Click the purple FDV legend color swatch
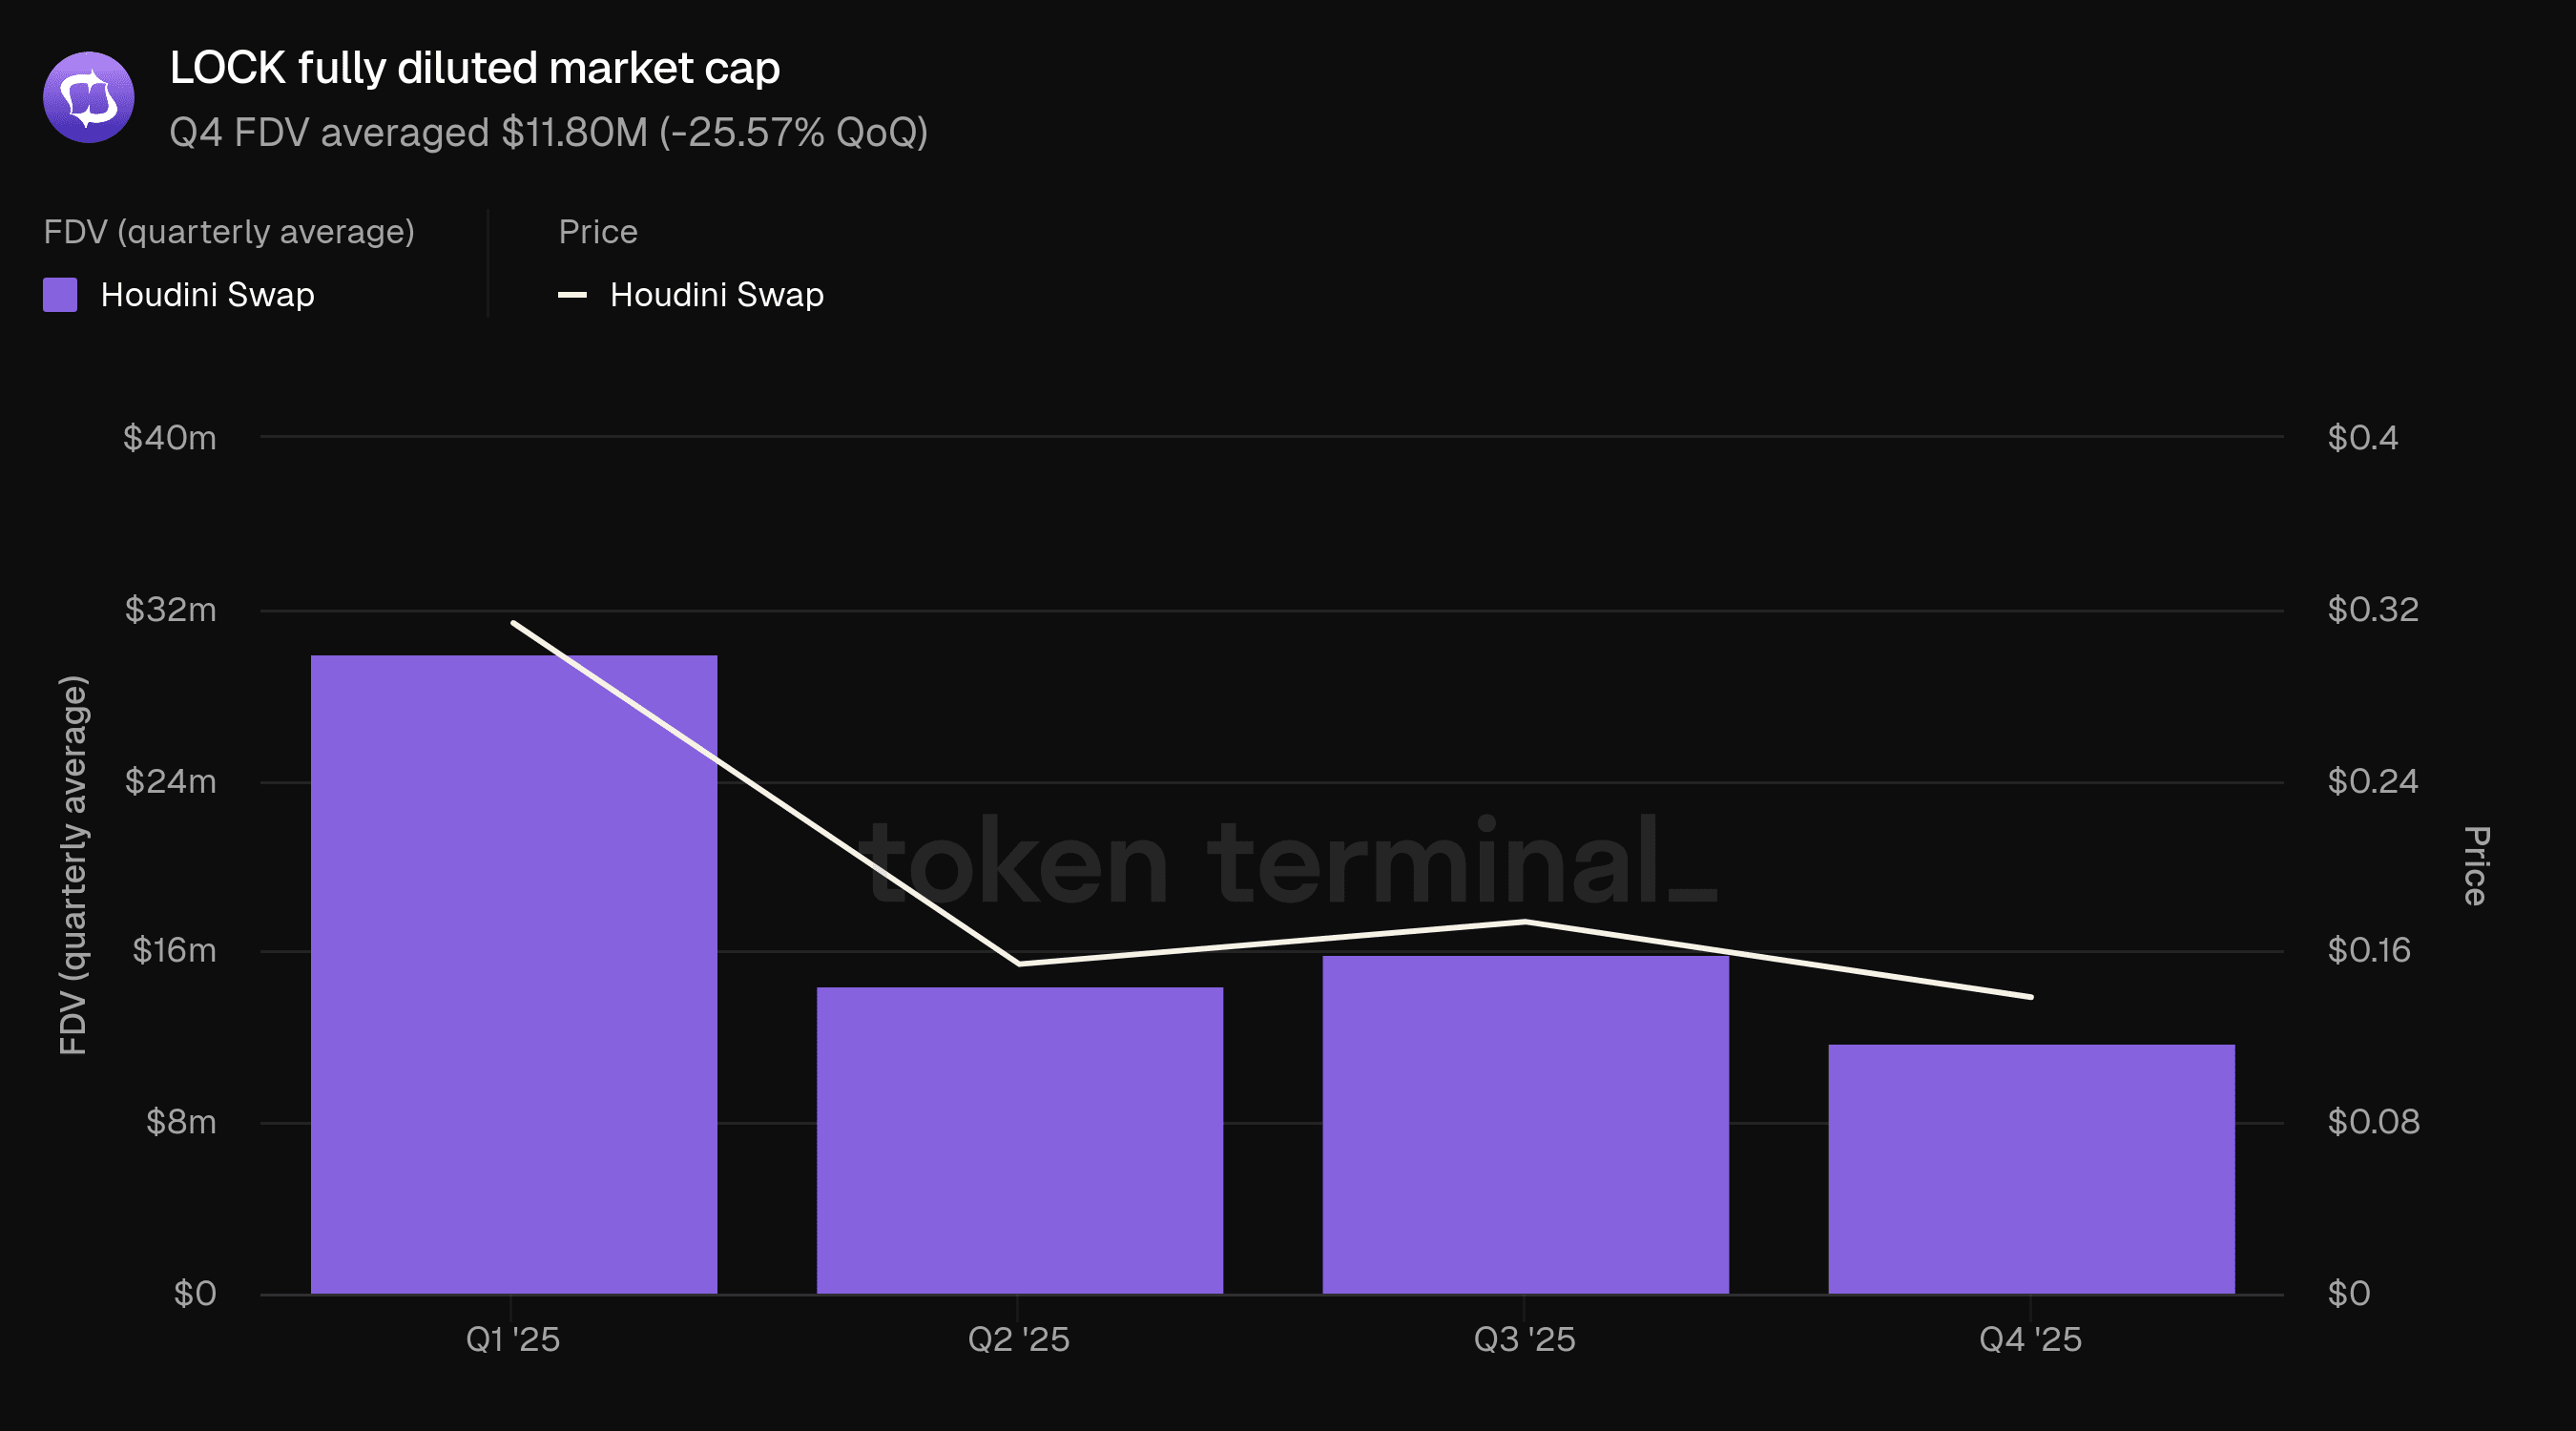 pyautogui.click(x=60, y=295)
